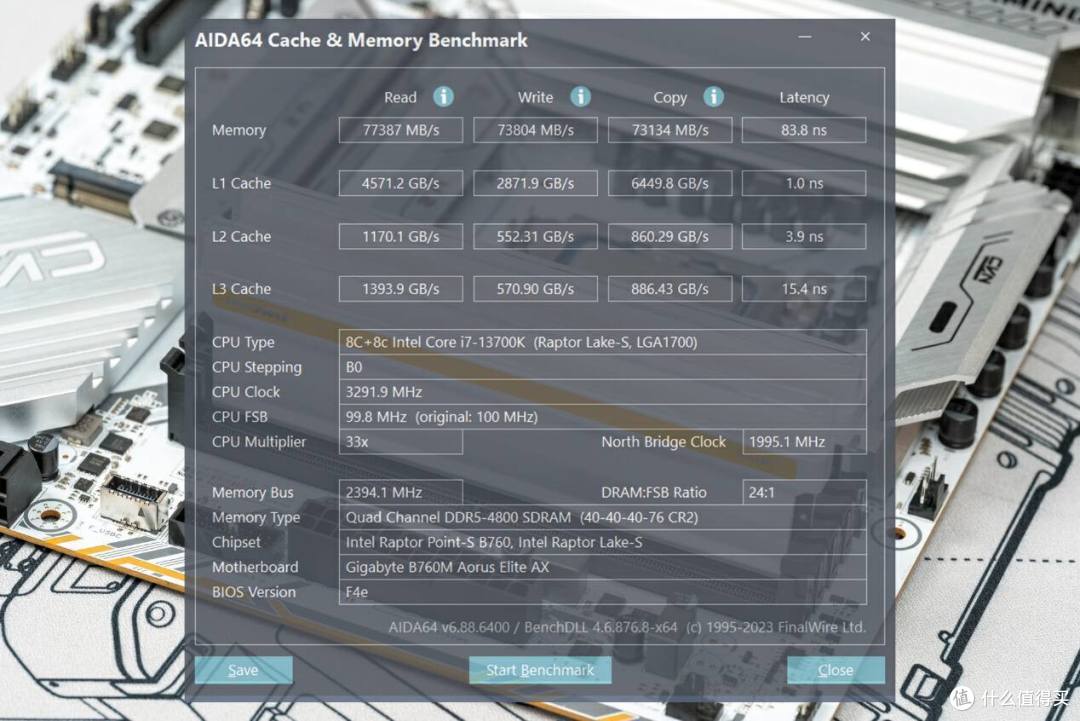Minimize the AIDA64 benchmark window
The height and width of the screenshot is (721, 1080).
tap(804, 36)
